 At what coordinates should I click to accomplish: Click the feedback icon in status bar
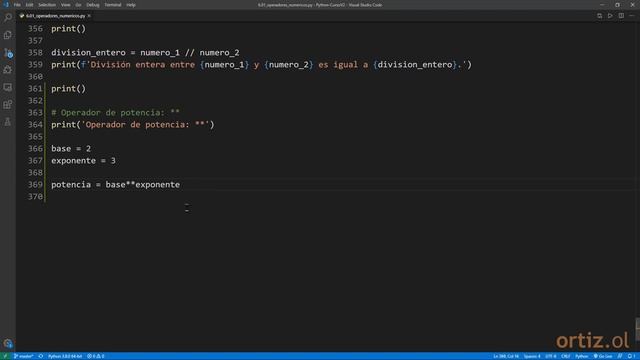pyautogui.click(x=620, y=356)
